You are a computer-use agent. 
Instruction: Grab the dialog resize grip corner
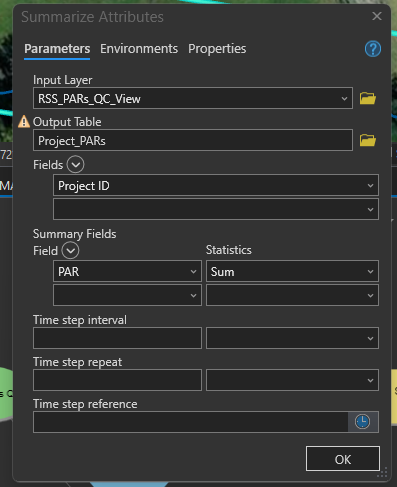tap(383, 473)
